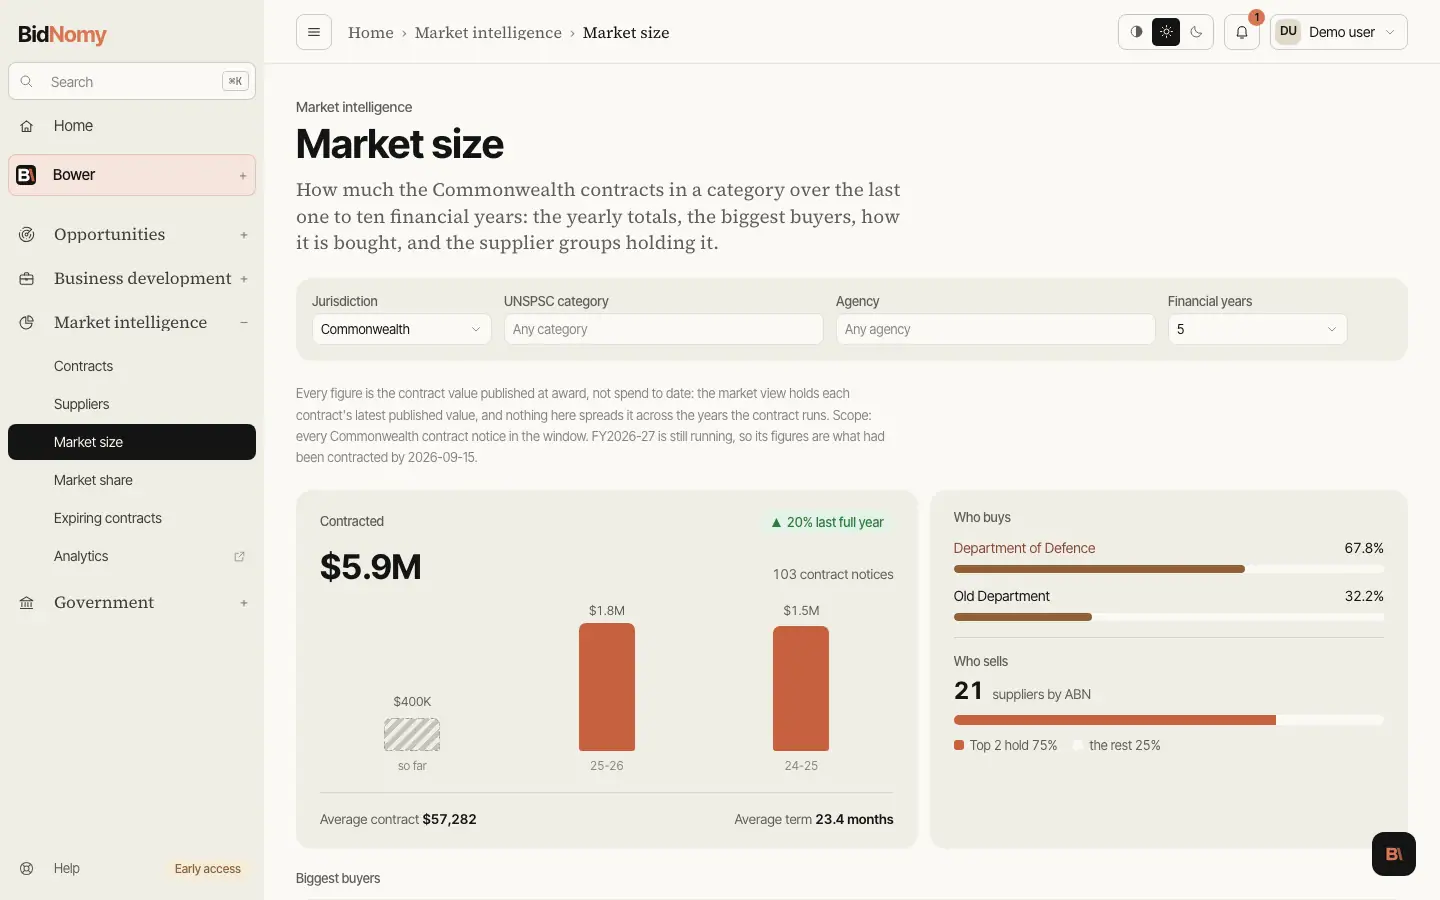The height and width of the screenshot is (900, 1440).
Task: Open notifications bell
Action: tap(1242, 32)
